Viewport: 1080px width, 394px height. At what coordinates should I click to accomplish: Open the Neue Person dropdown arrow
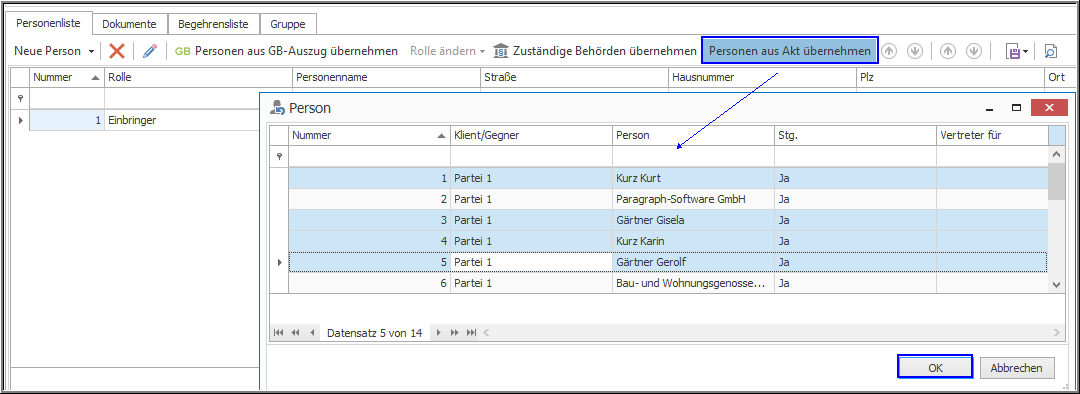[92, 52]
